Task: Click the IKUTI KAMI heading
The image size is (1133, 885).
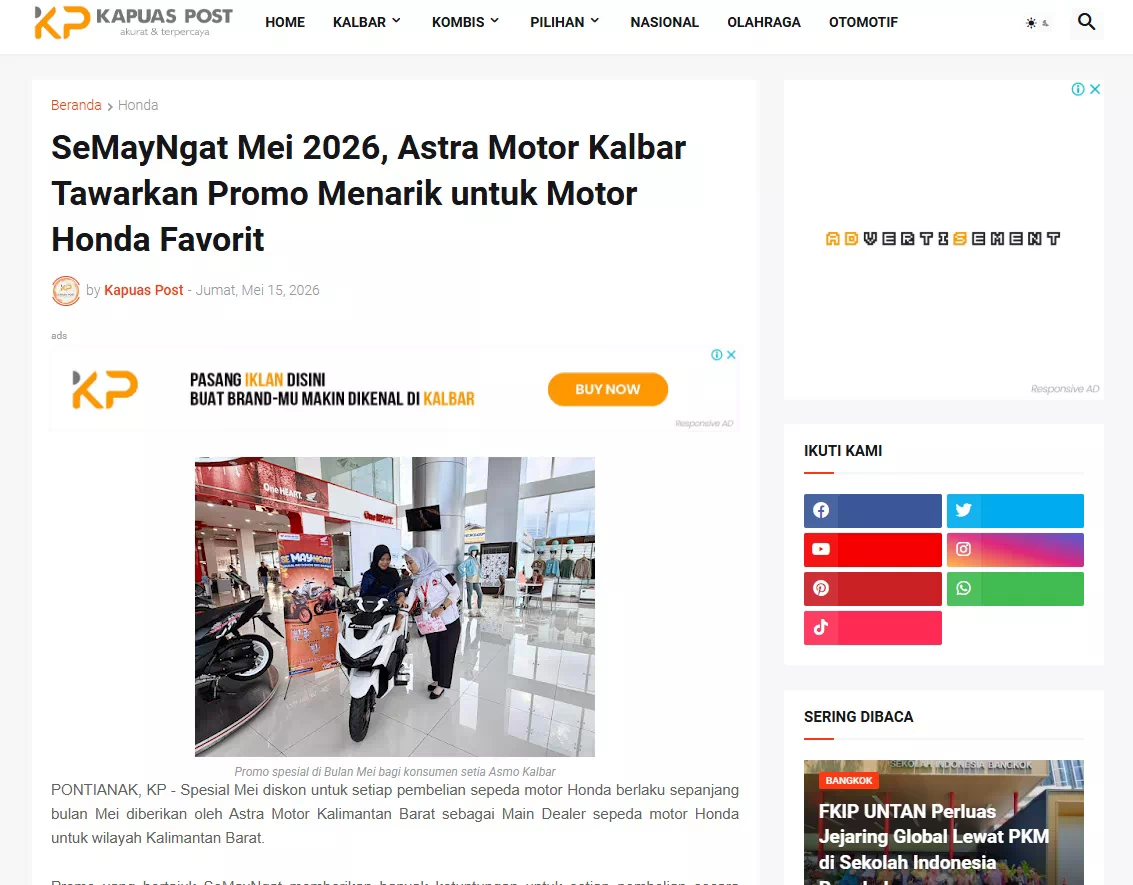Action: point(843,451)
